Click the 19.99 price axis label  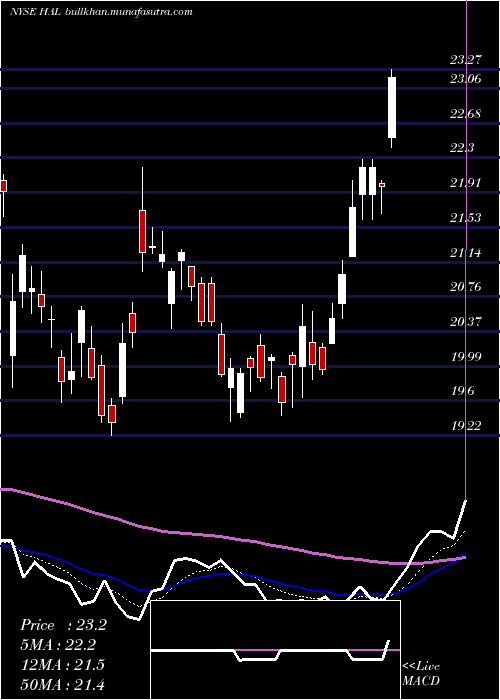pos(466,357)
